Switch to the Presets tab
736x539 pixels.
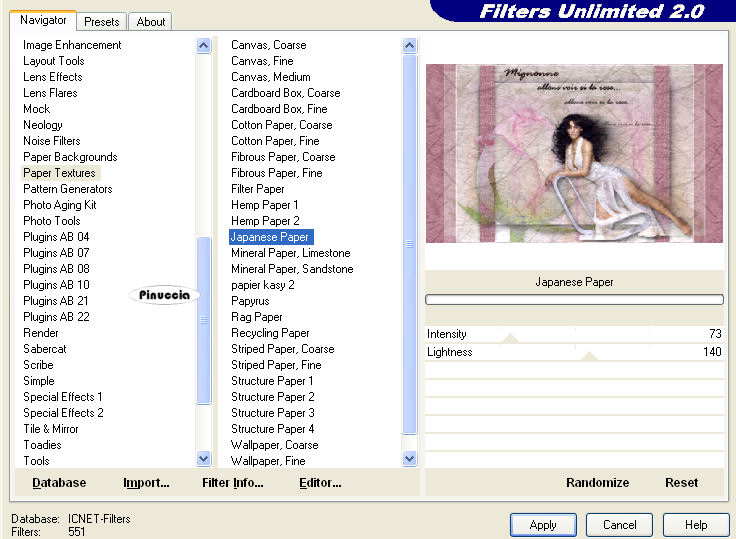coord(101,22)
